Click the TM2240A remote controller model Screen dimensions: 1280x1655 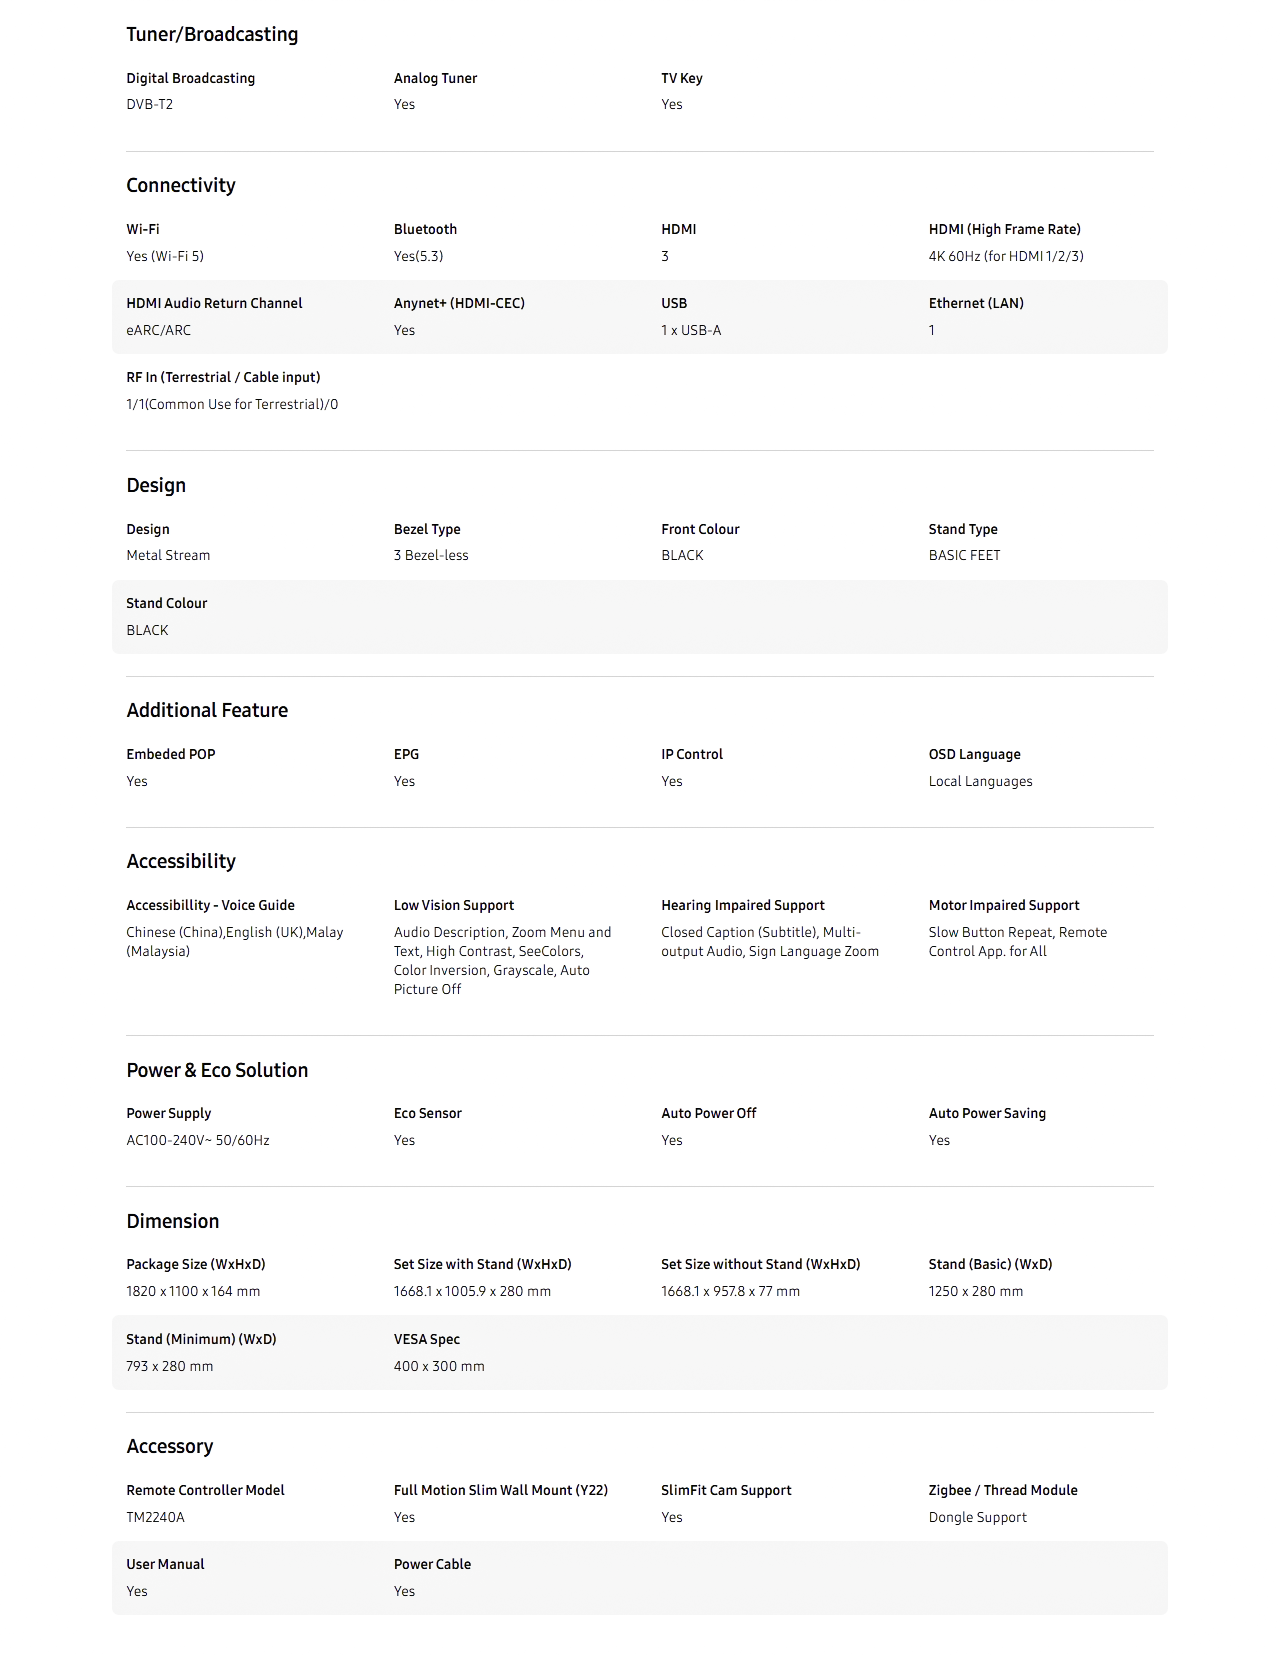pos(155,1518)
